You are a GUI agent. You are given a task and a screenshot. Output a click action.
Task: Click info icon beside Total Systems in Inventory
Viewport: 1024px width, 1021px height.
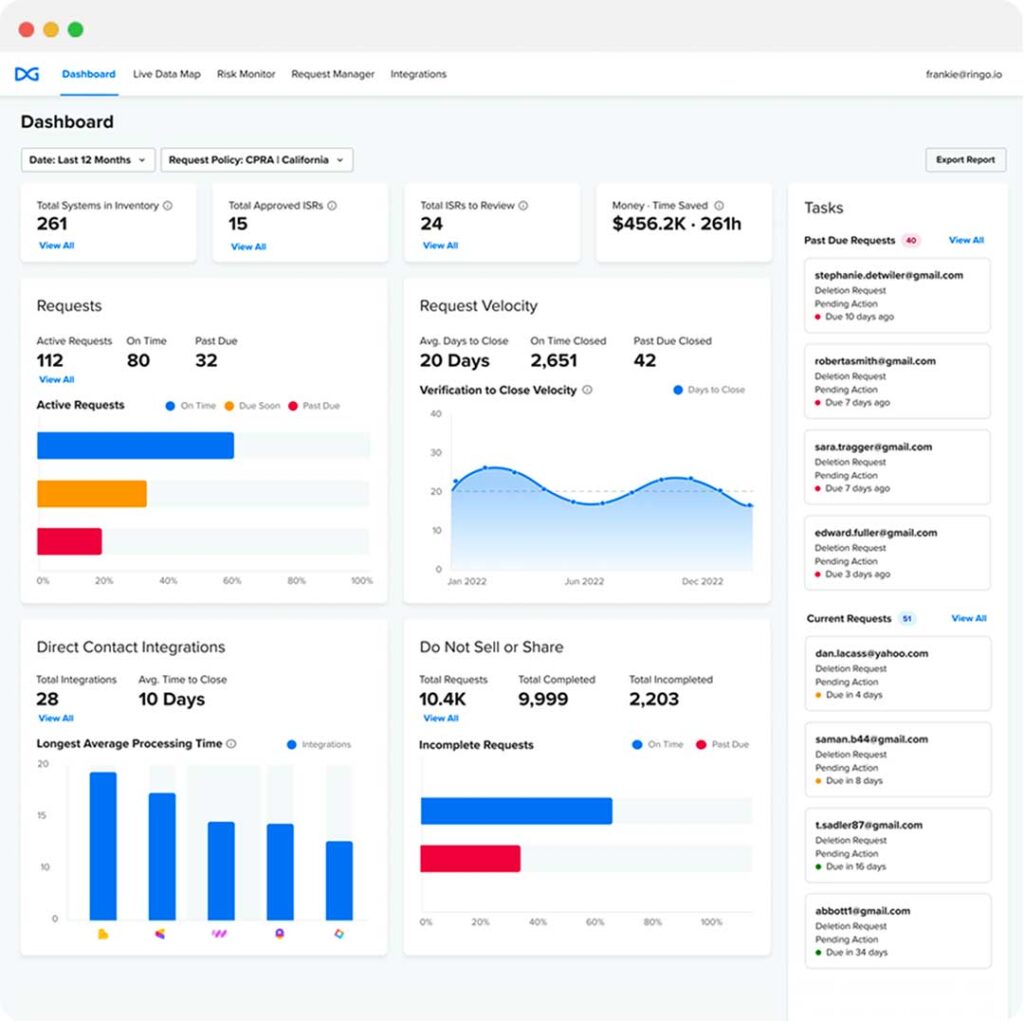coord(167,206)
